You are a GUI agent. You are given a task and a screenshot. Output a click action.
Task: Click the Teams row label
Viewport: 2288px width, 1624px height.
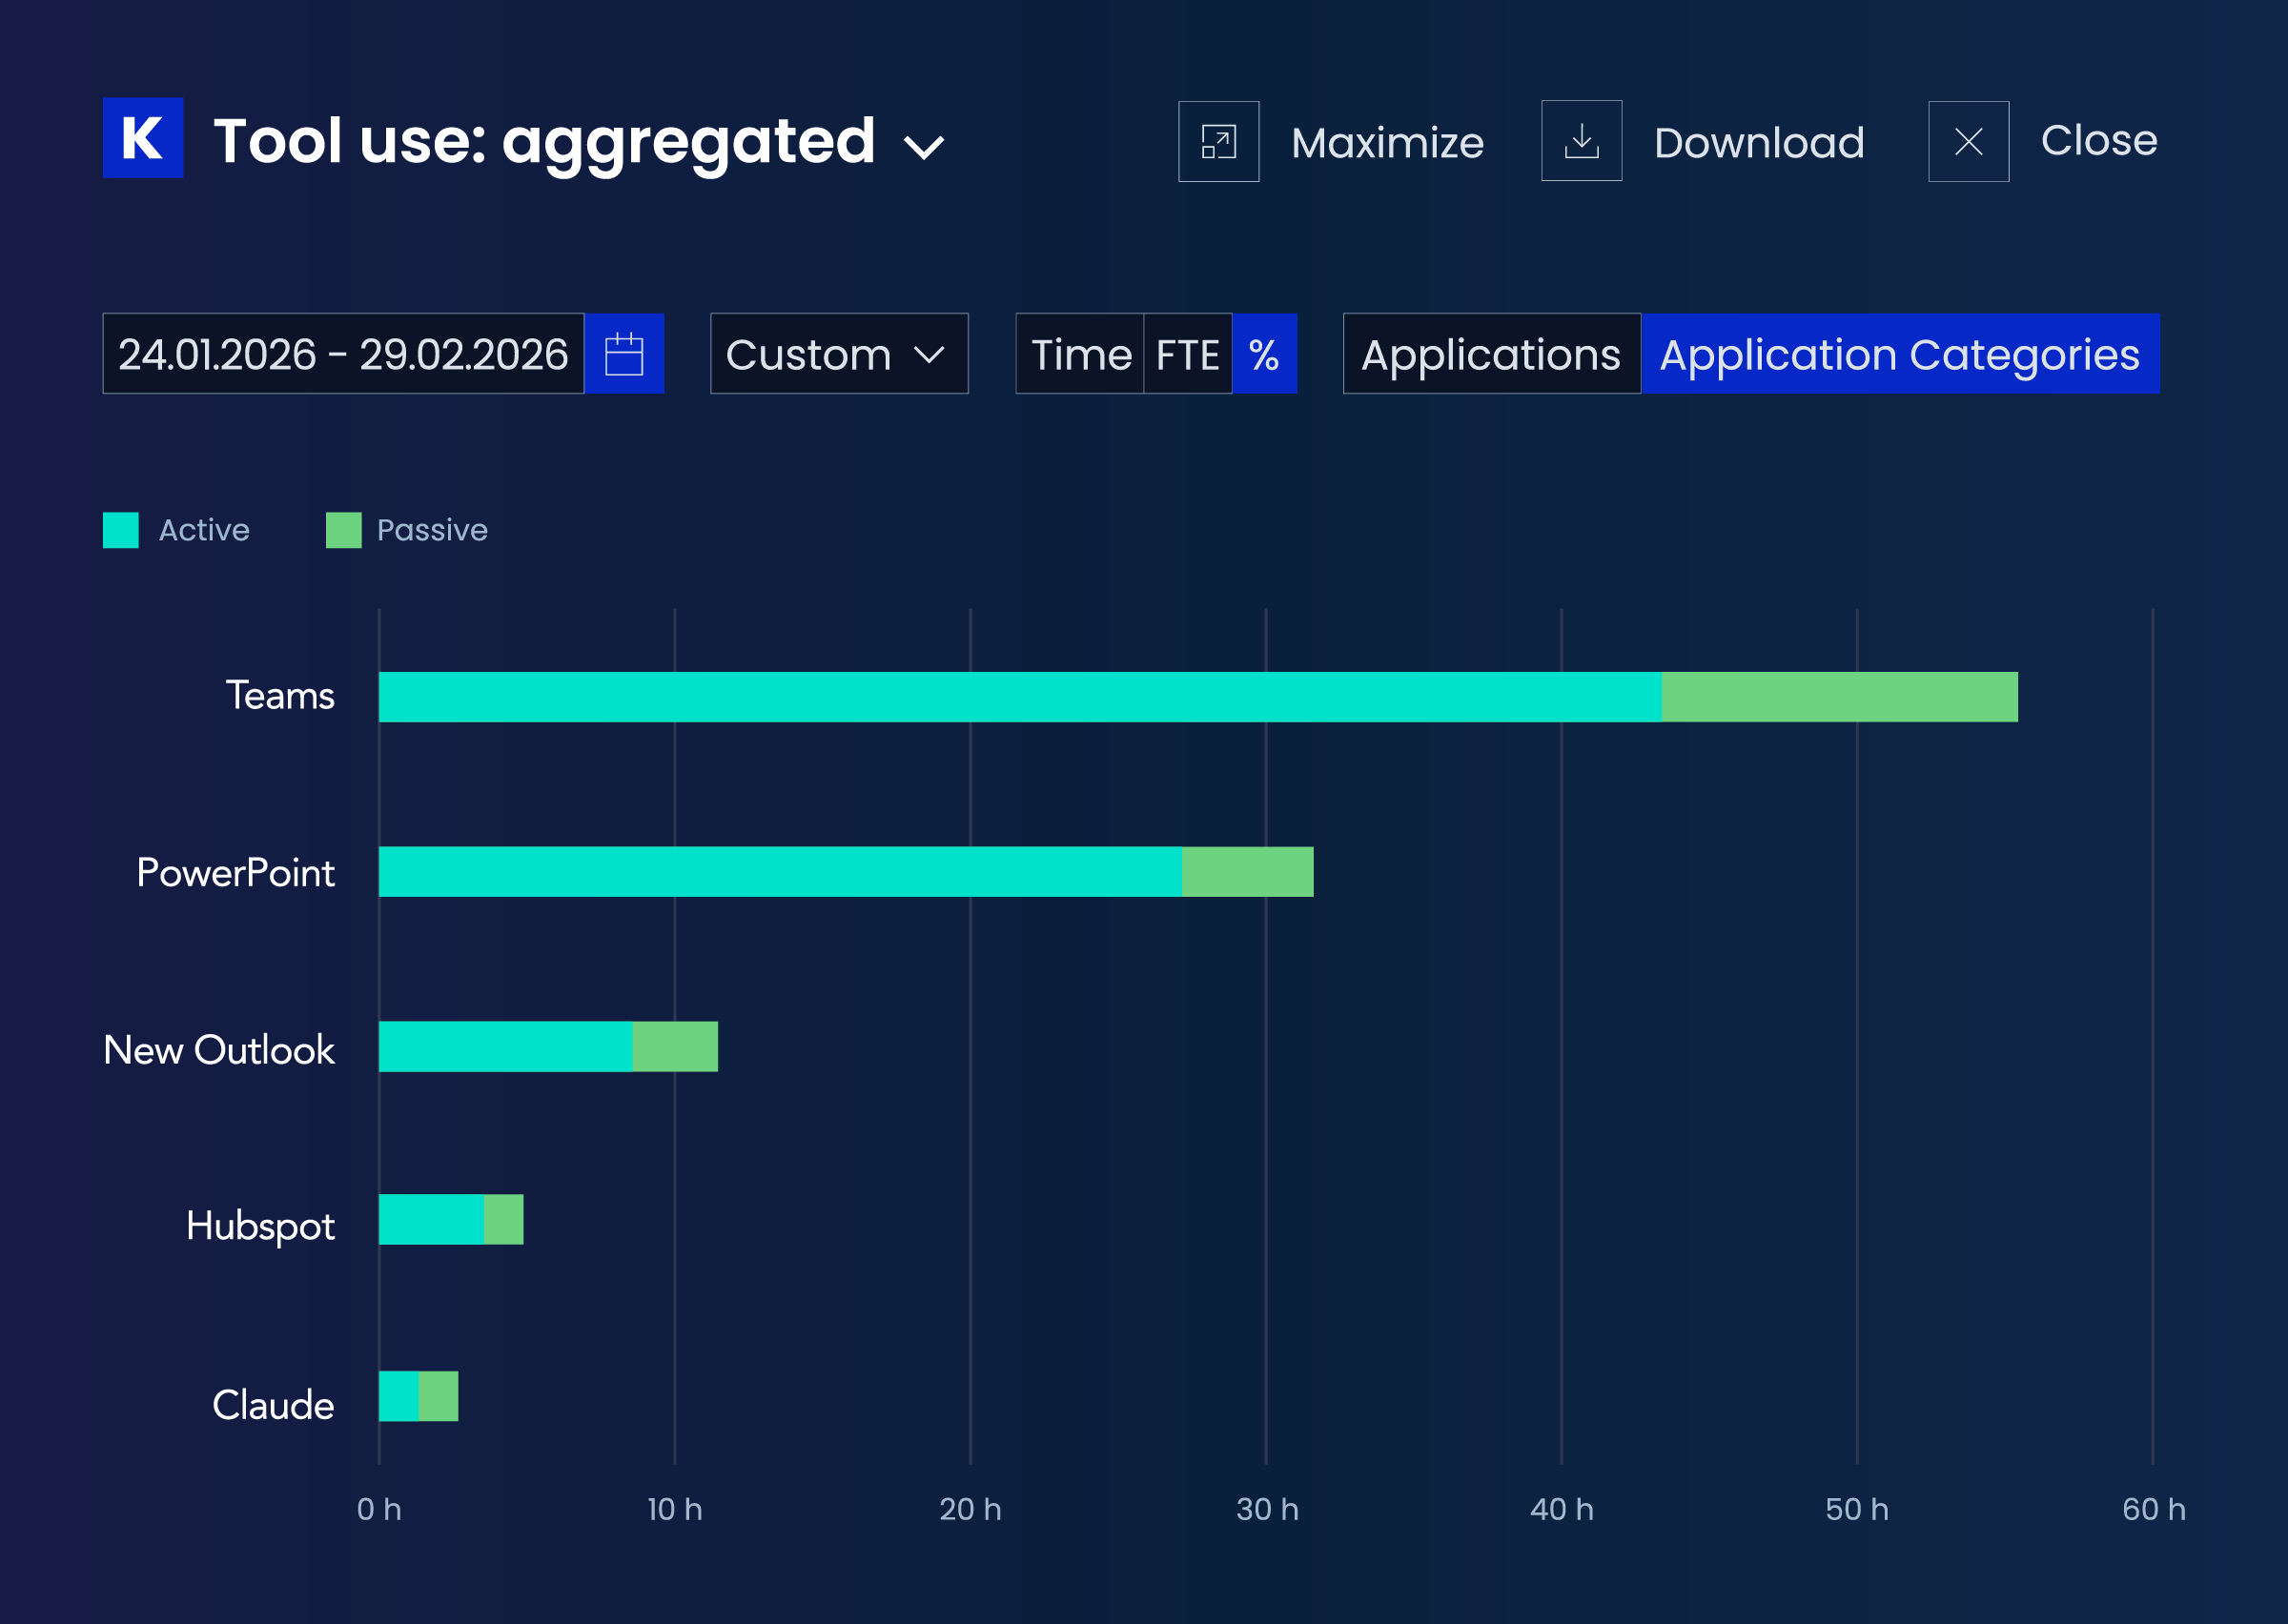point(280,696)
